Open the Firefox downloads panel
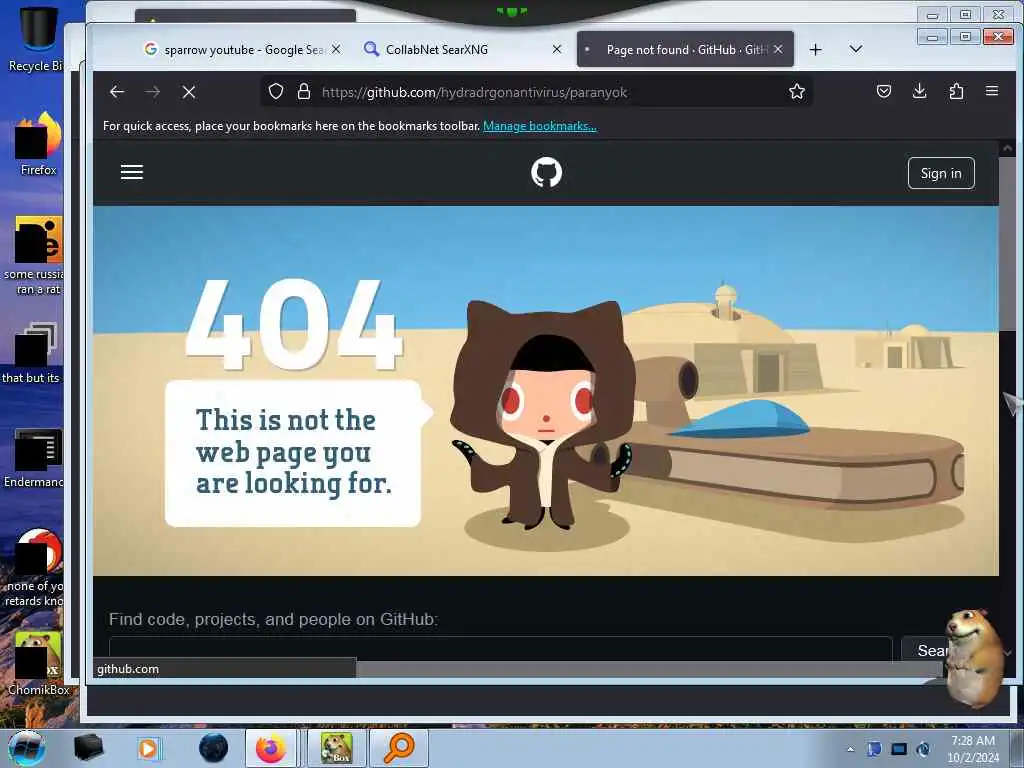The image size is (1024, 768). tap(920, 91)
